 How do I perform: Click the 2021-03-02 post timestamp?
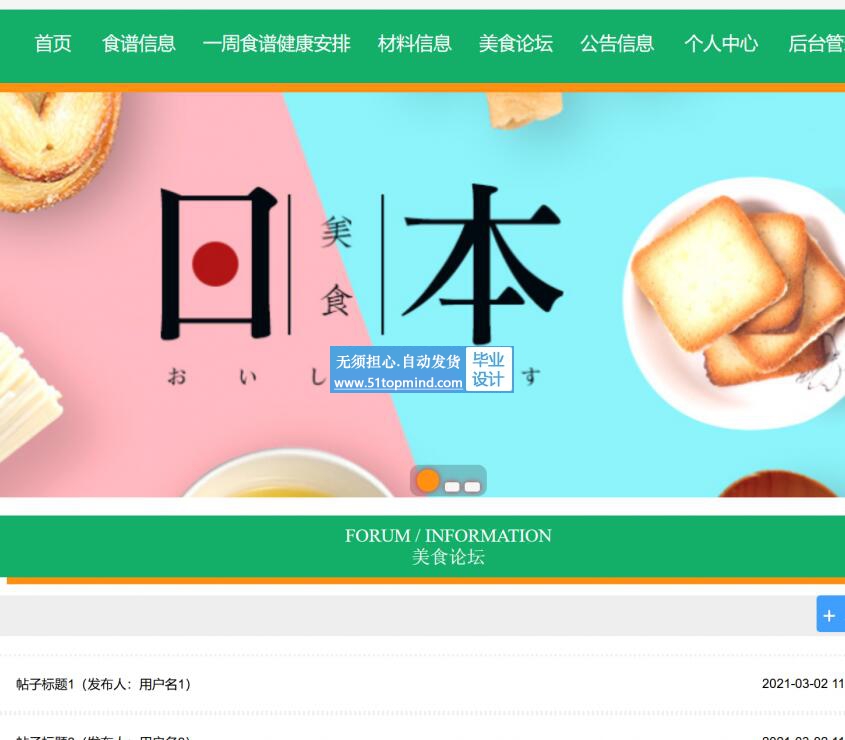[803, 684]
